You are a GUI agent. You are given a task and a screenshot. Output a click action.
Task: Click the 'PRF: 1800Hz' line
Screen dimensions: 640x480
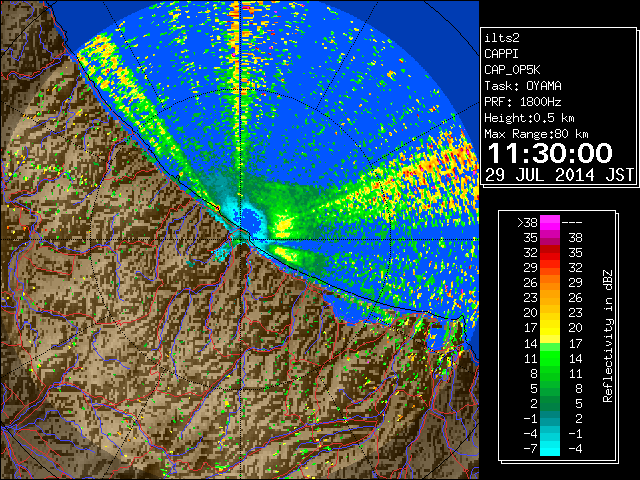point(523,102)
